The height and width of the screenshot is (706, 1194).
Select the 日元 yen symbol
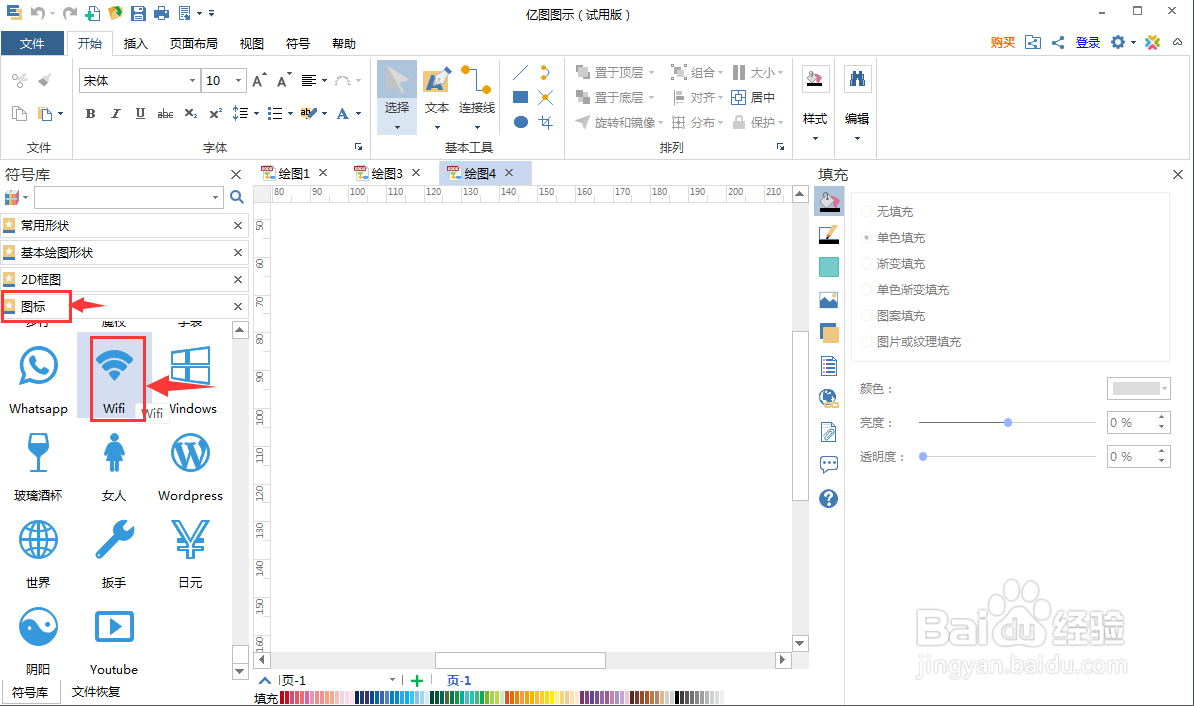coord(190,539)
